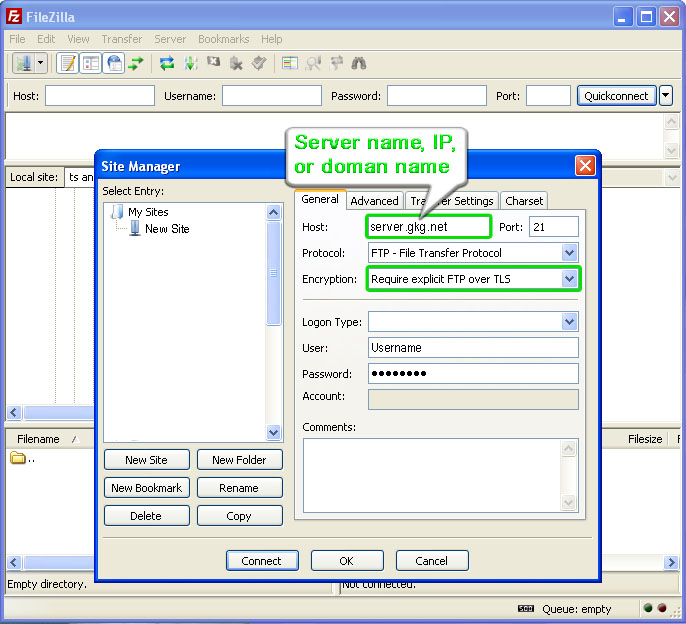Click the Site Manager Password field
This screenshot has width=686, height=624.
(473, 373)
